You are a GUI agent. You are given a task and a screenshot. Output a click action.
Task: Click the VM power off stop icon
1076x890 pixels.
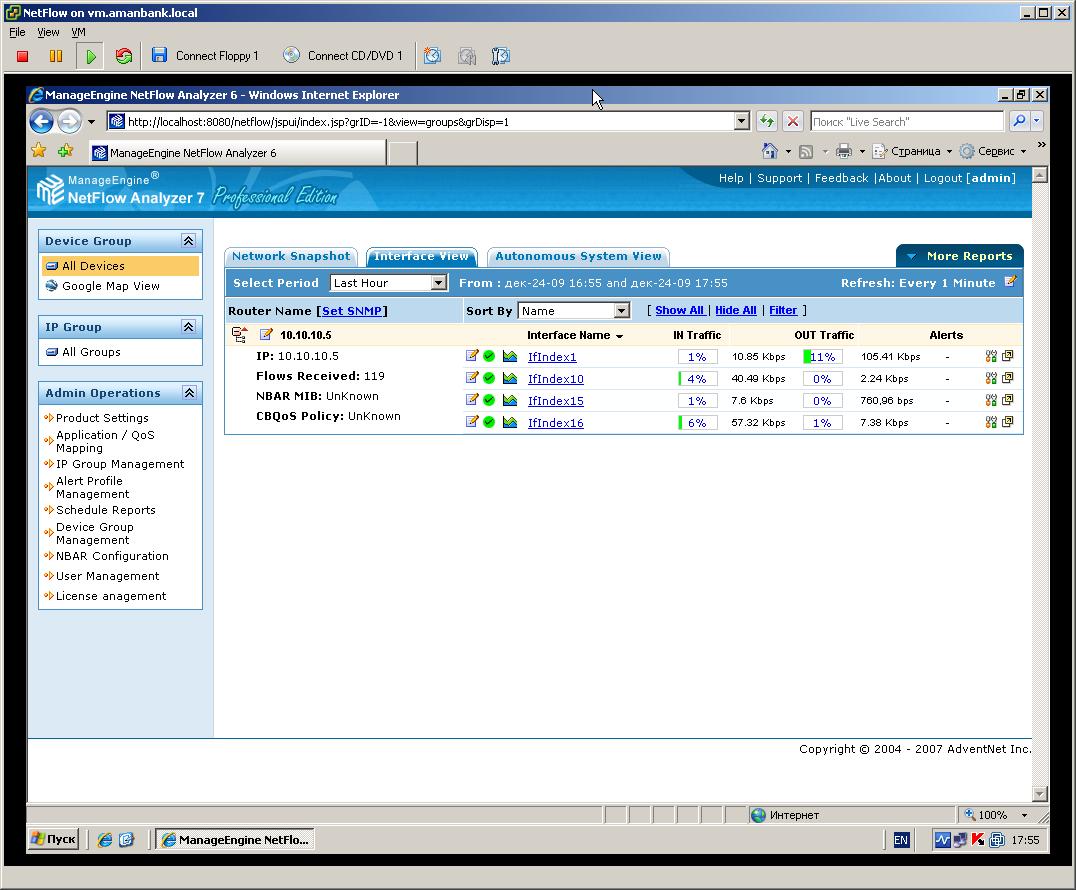tap(23, 56)
